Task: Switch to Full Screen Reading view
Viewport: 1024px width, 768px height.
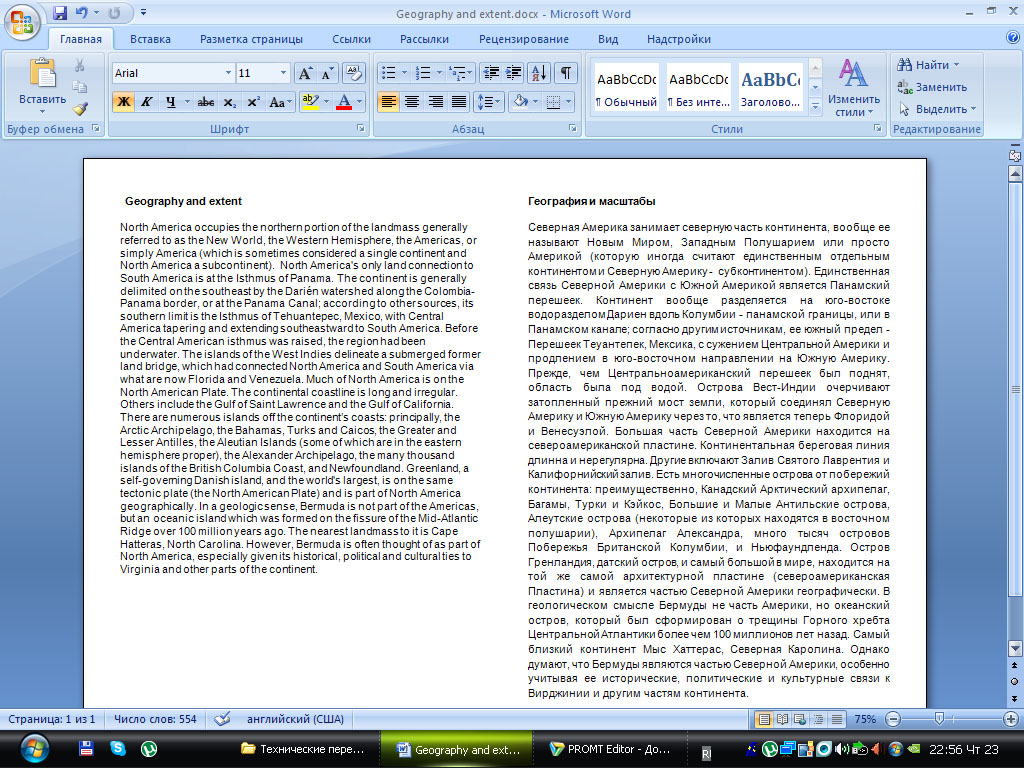Action: [x=782, y=719]
